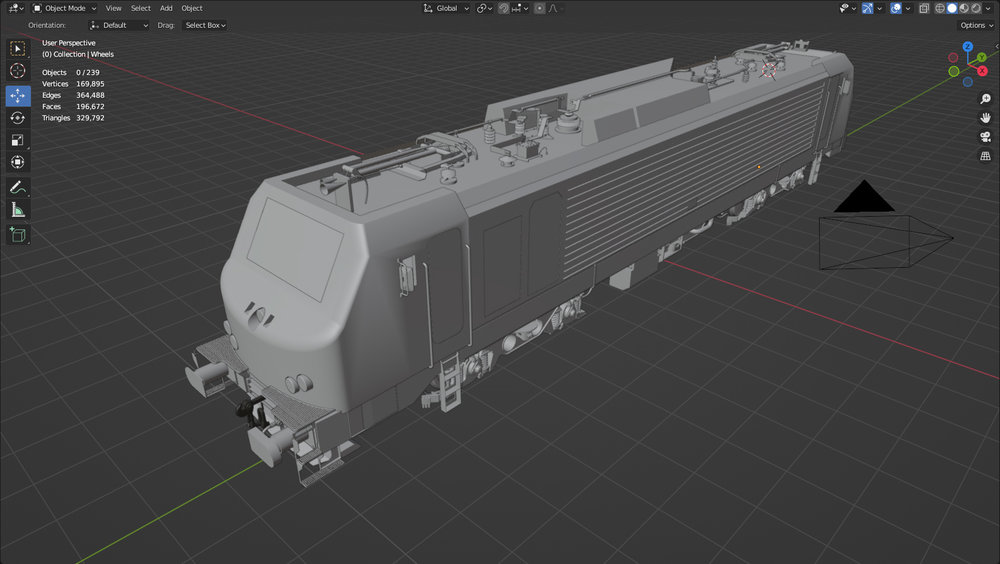The width and height of the screenshot is (1000, 564).
Task: Open shading options dropdown arrow
Action: click(x=990, y=8)
